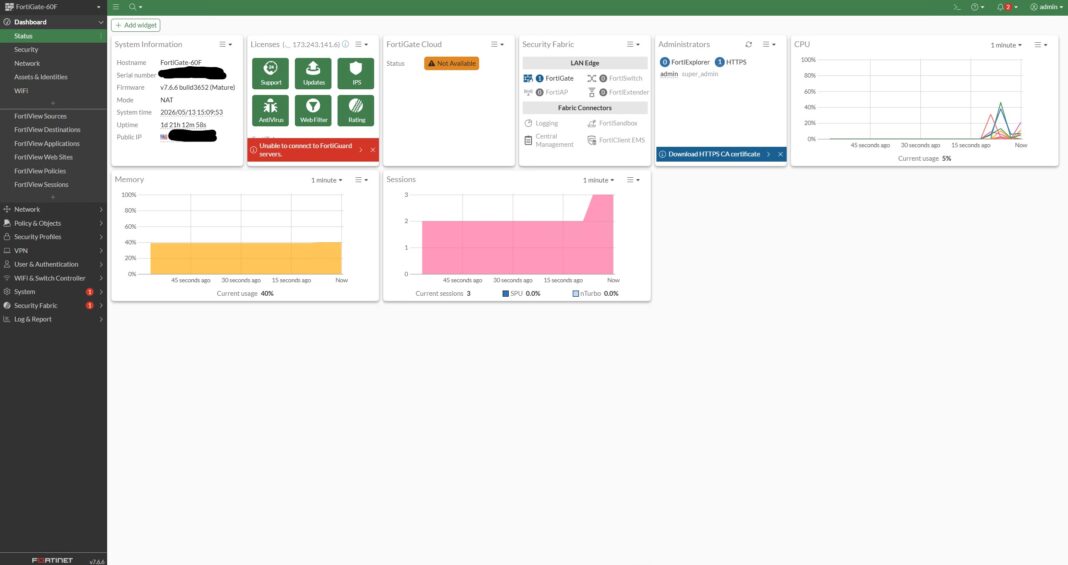The height and width of the screenshot is (565, 1068).
Task: Click the Logging connector icon
Action: click(x=528, y=123)
